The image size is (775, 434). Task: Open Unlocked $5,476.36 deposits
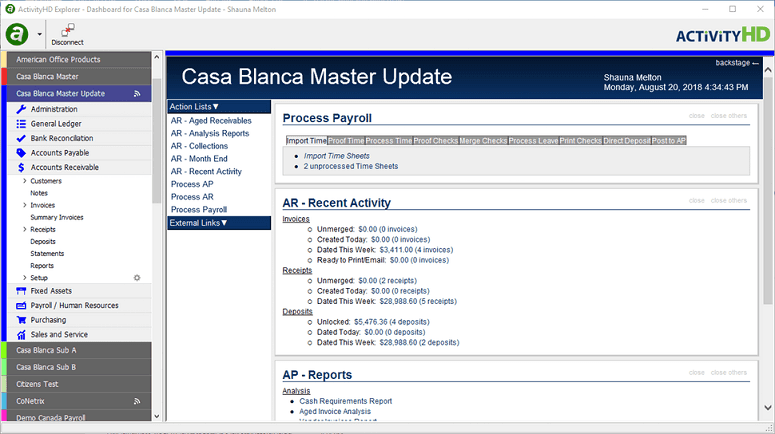point(392,322)
